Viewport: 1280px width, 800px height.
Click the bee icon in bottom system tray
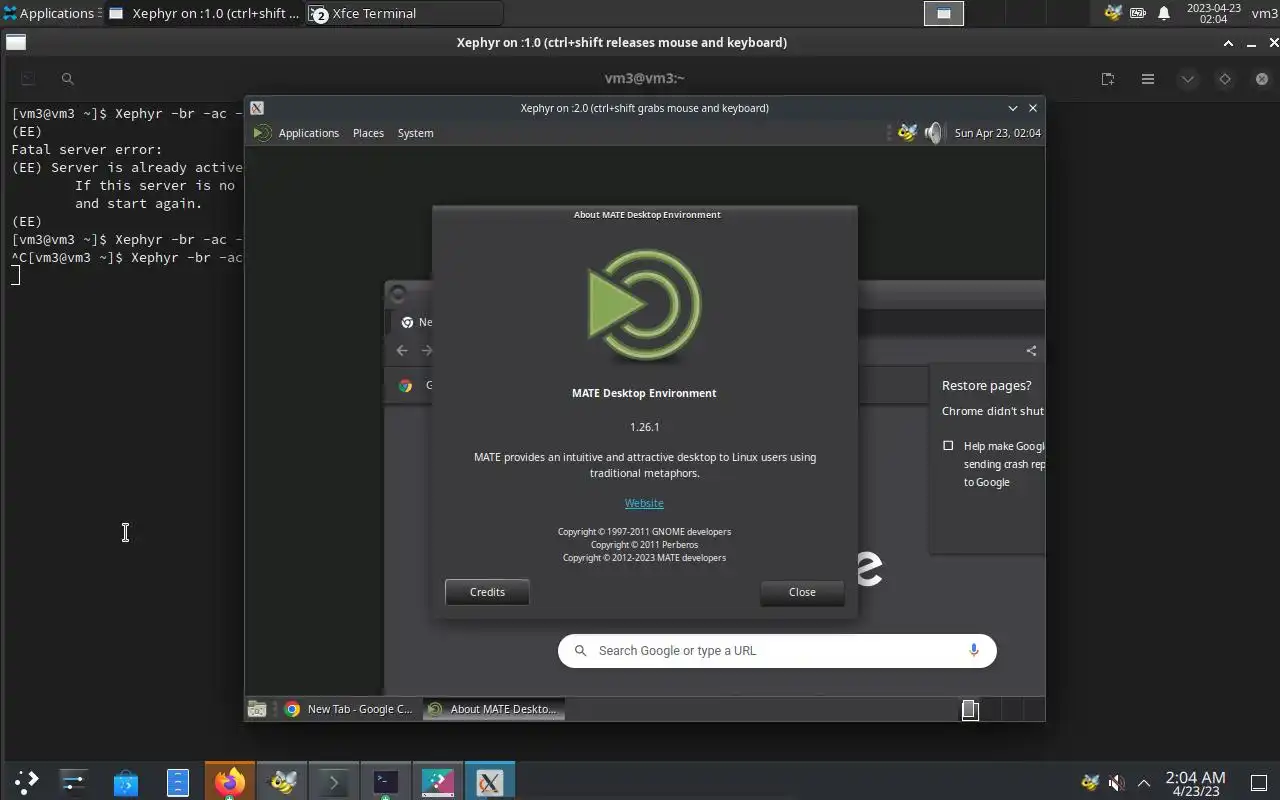click(1090, 782)
